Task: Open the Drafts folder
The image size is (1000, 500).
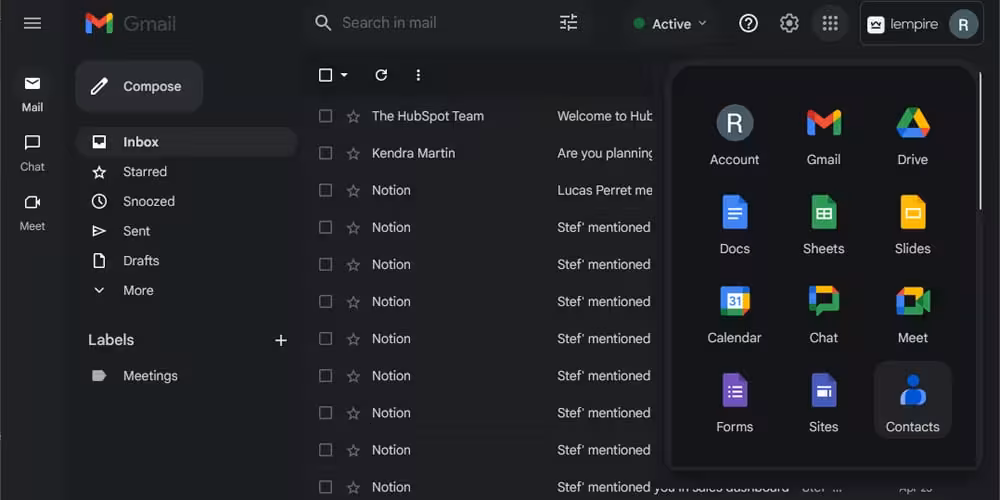Action: [x=140, y=261]
